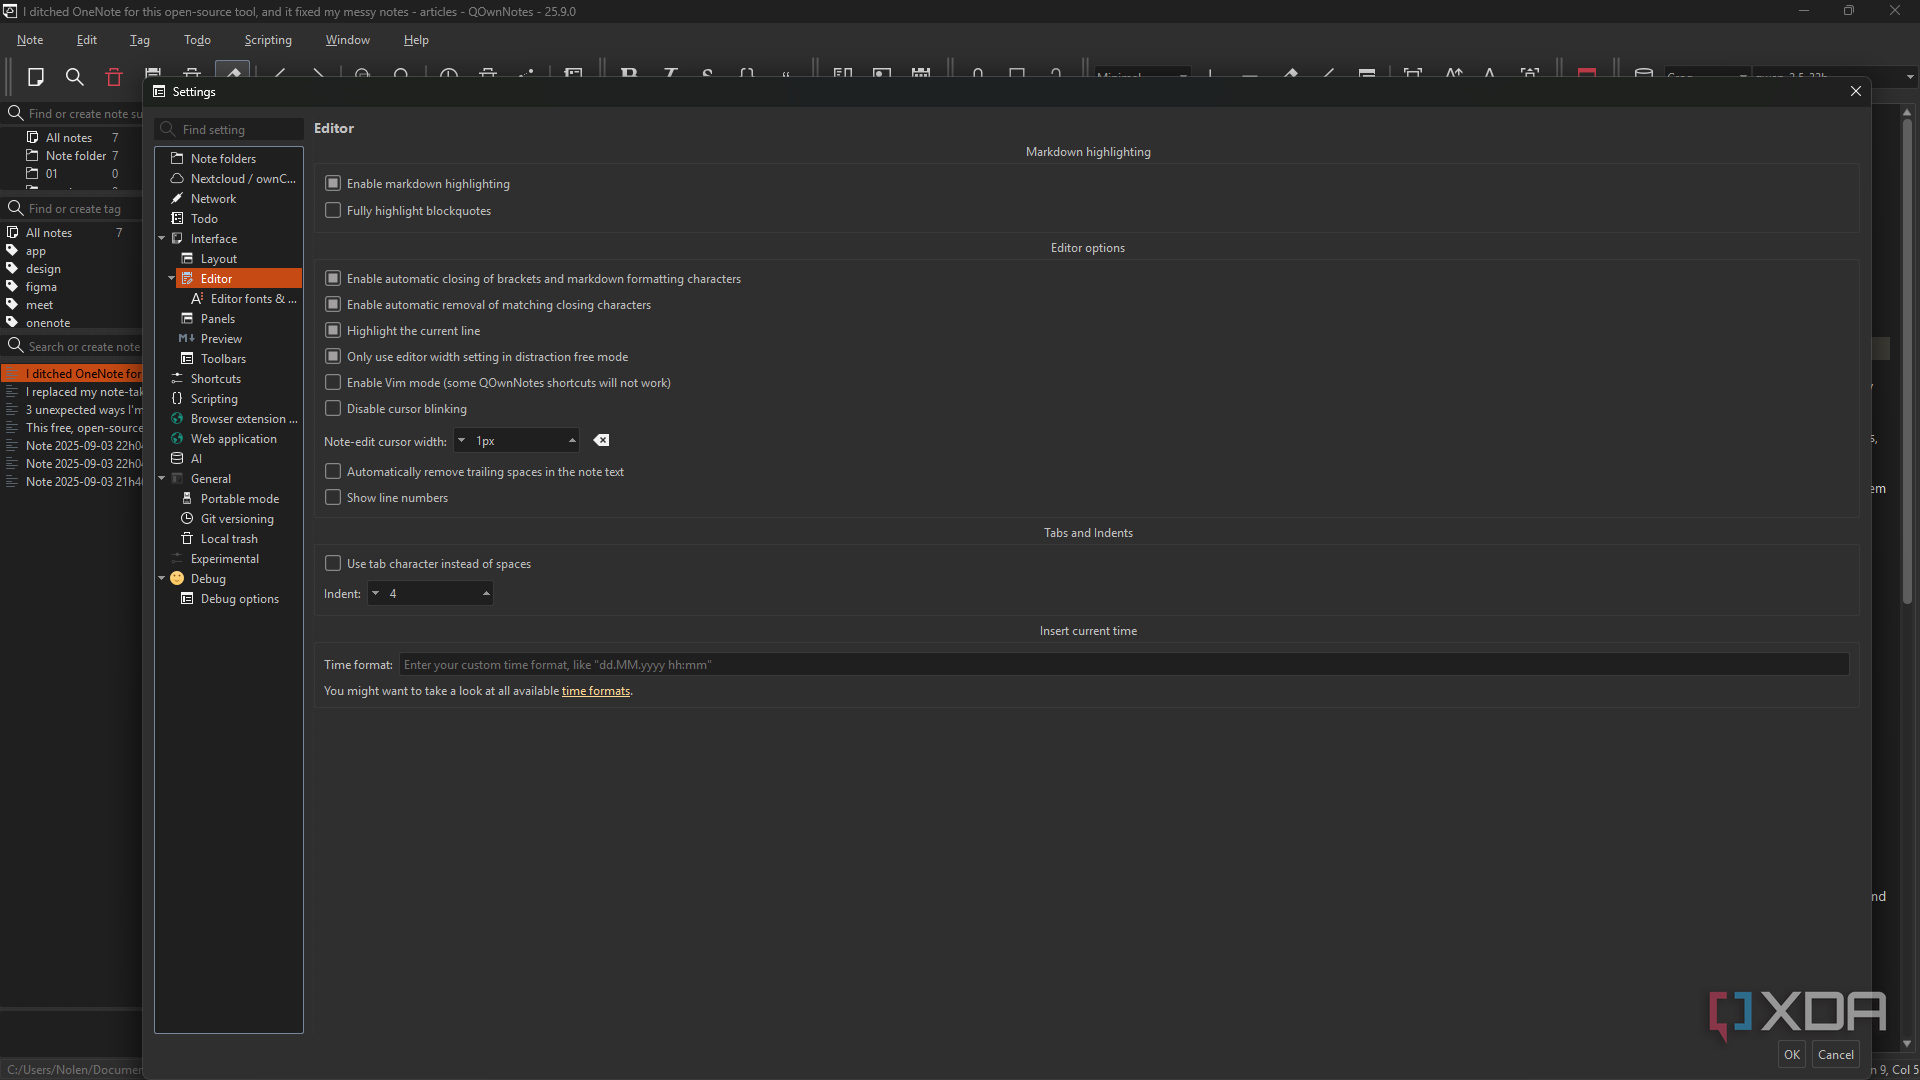Toggle Enable markdown highlighting checkbox
This screenshot has height=1080, width=1920.
point(333,184)
